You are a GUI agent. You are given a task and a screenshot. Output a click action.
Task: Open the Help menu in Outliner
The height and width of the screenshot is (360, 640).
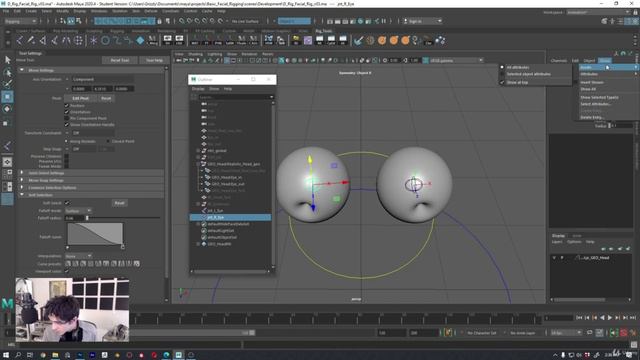(x=228, y=89)
